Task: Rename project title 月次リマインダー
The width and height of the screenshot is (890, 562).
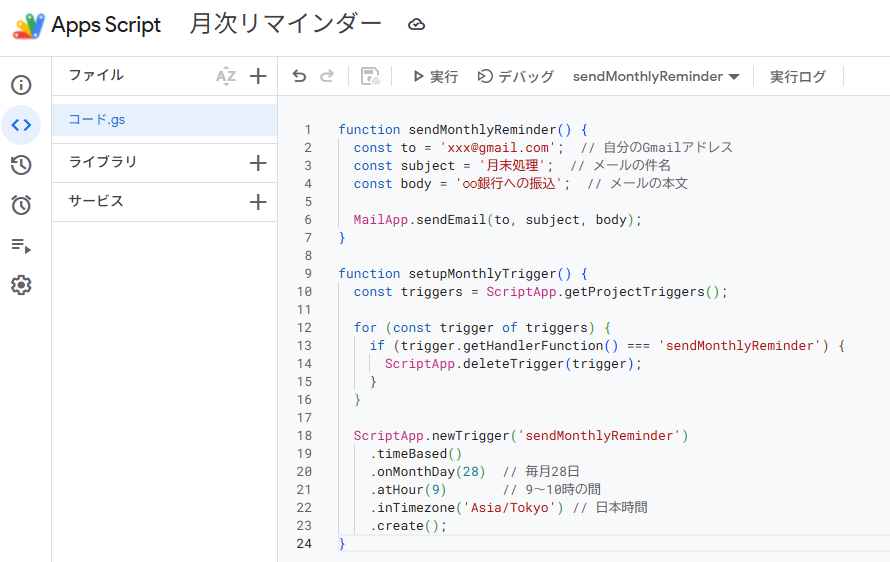Action: pos(285,25)
